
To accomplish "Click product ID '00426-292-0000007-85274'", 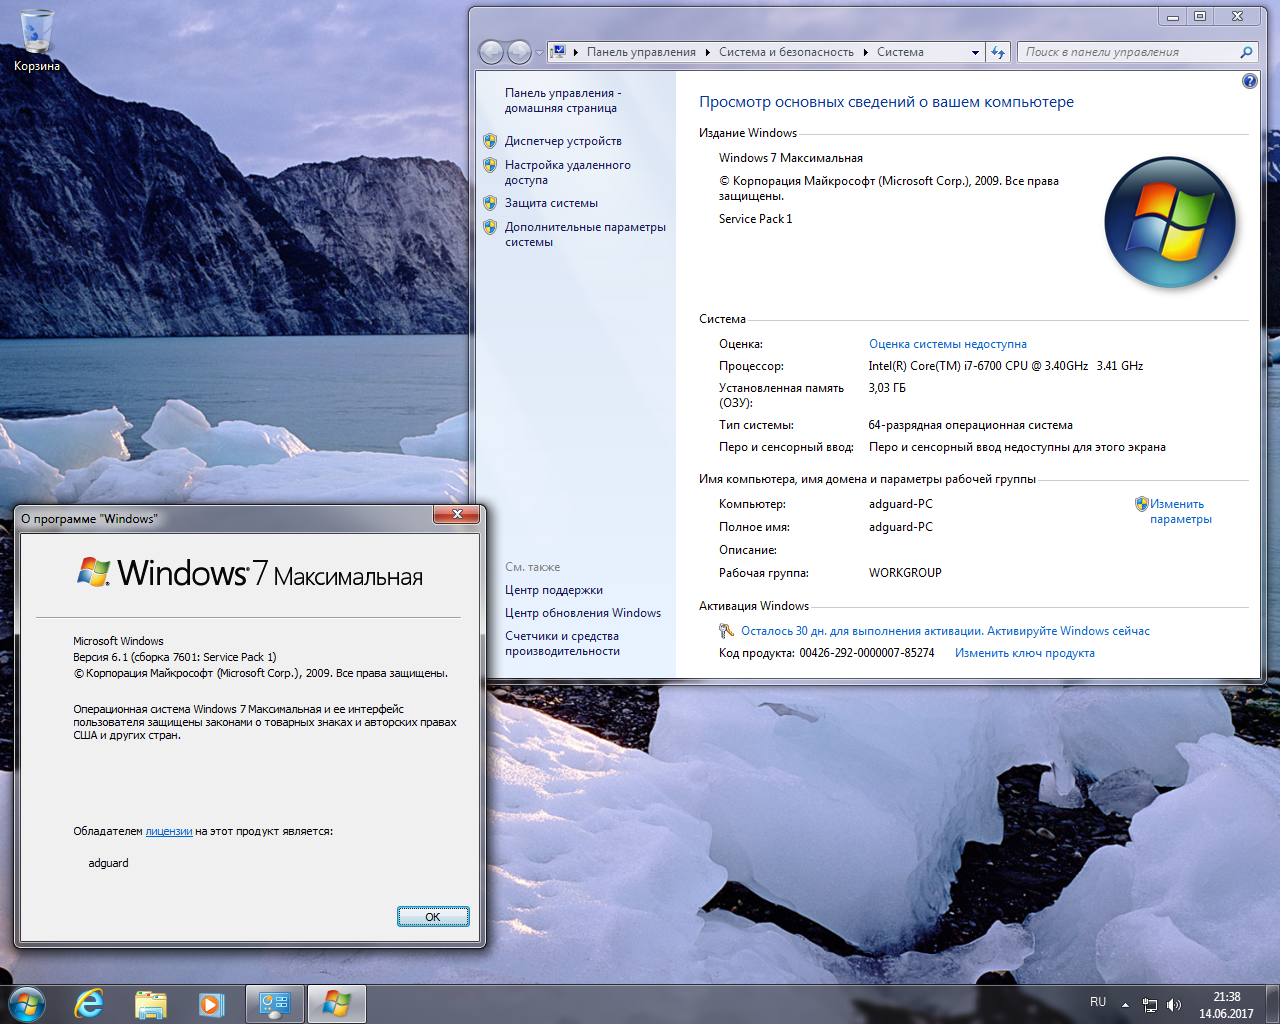I will 866,653.
